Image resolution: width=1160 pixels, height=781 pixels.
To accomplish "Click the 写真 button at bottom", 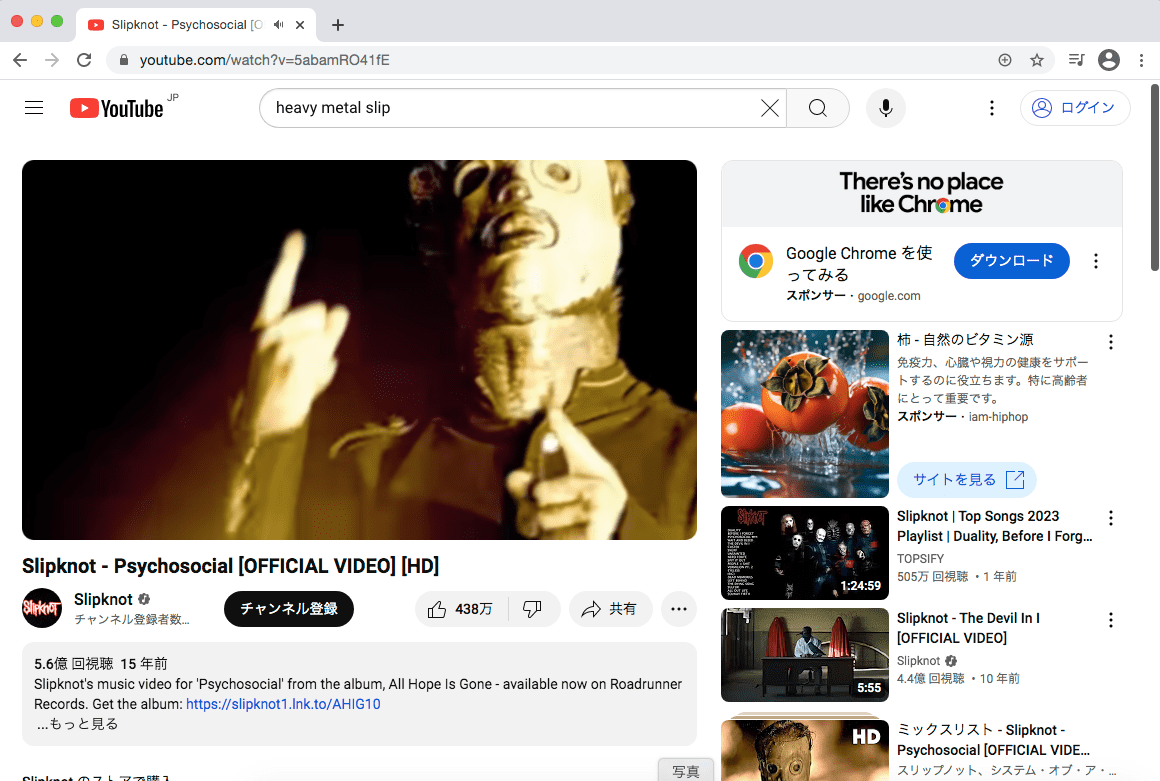I will click(686, 770).
